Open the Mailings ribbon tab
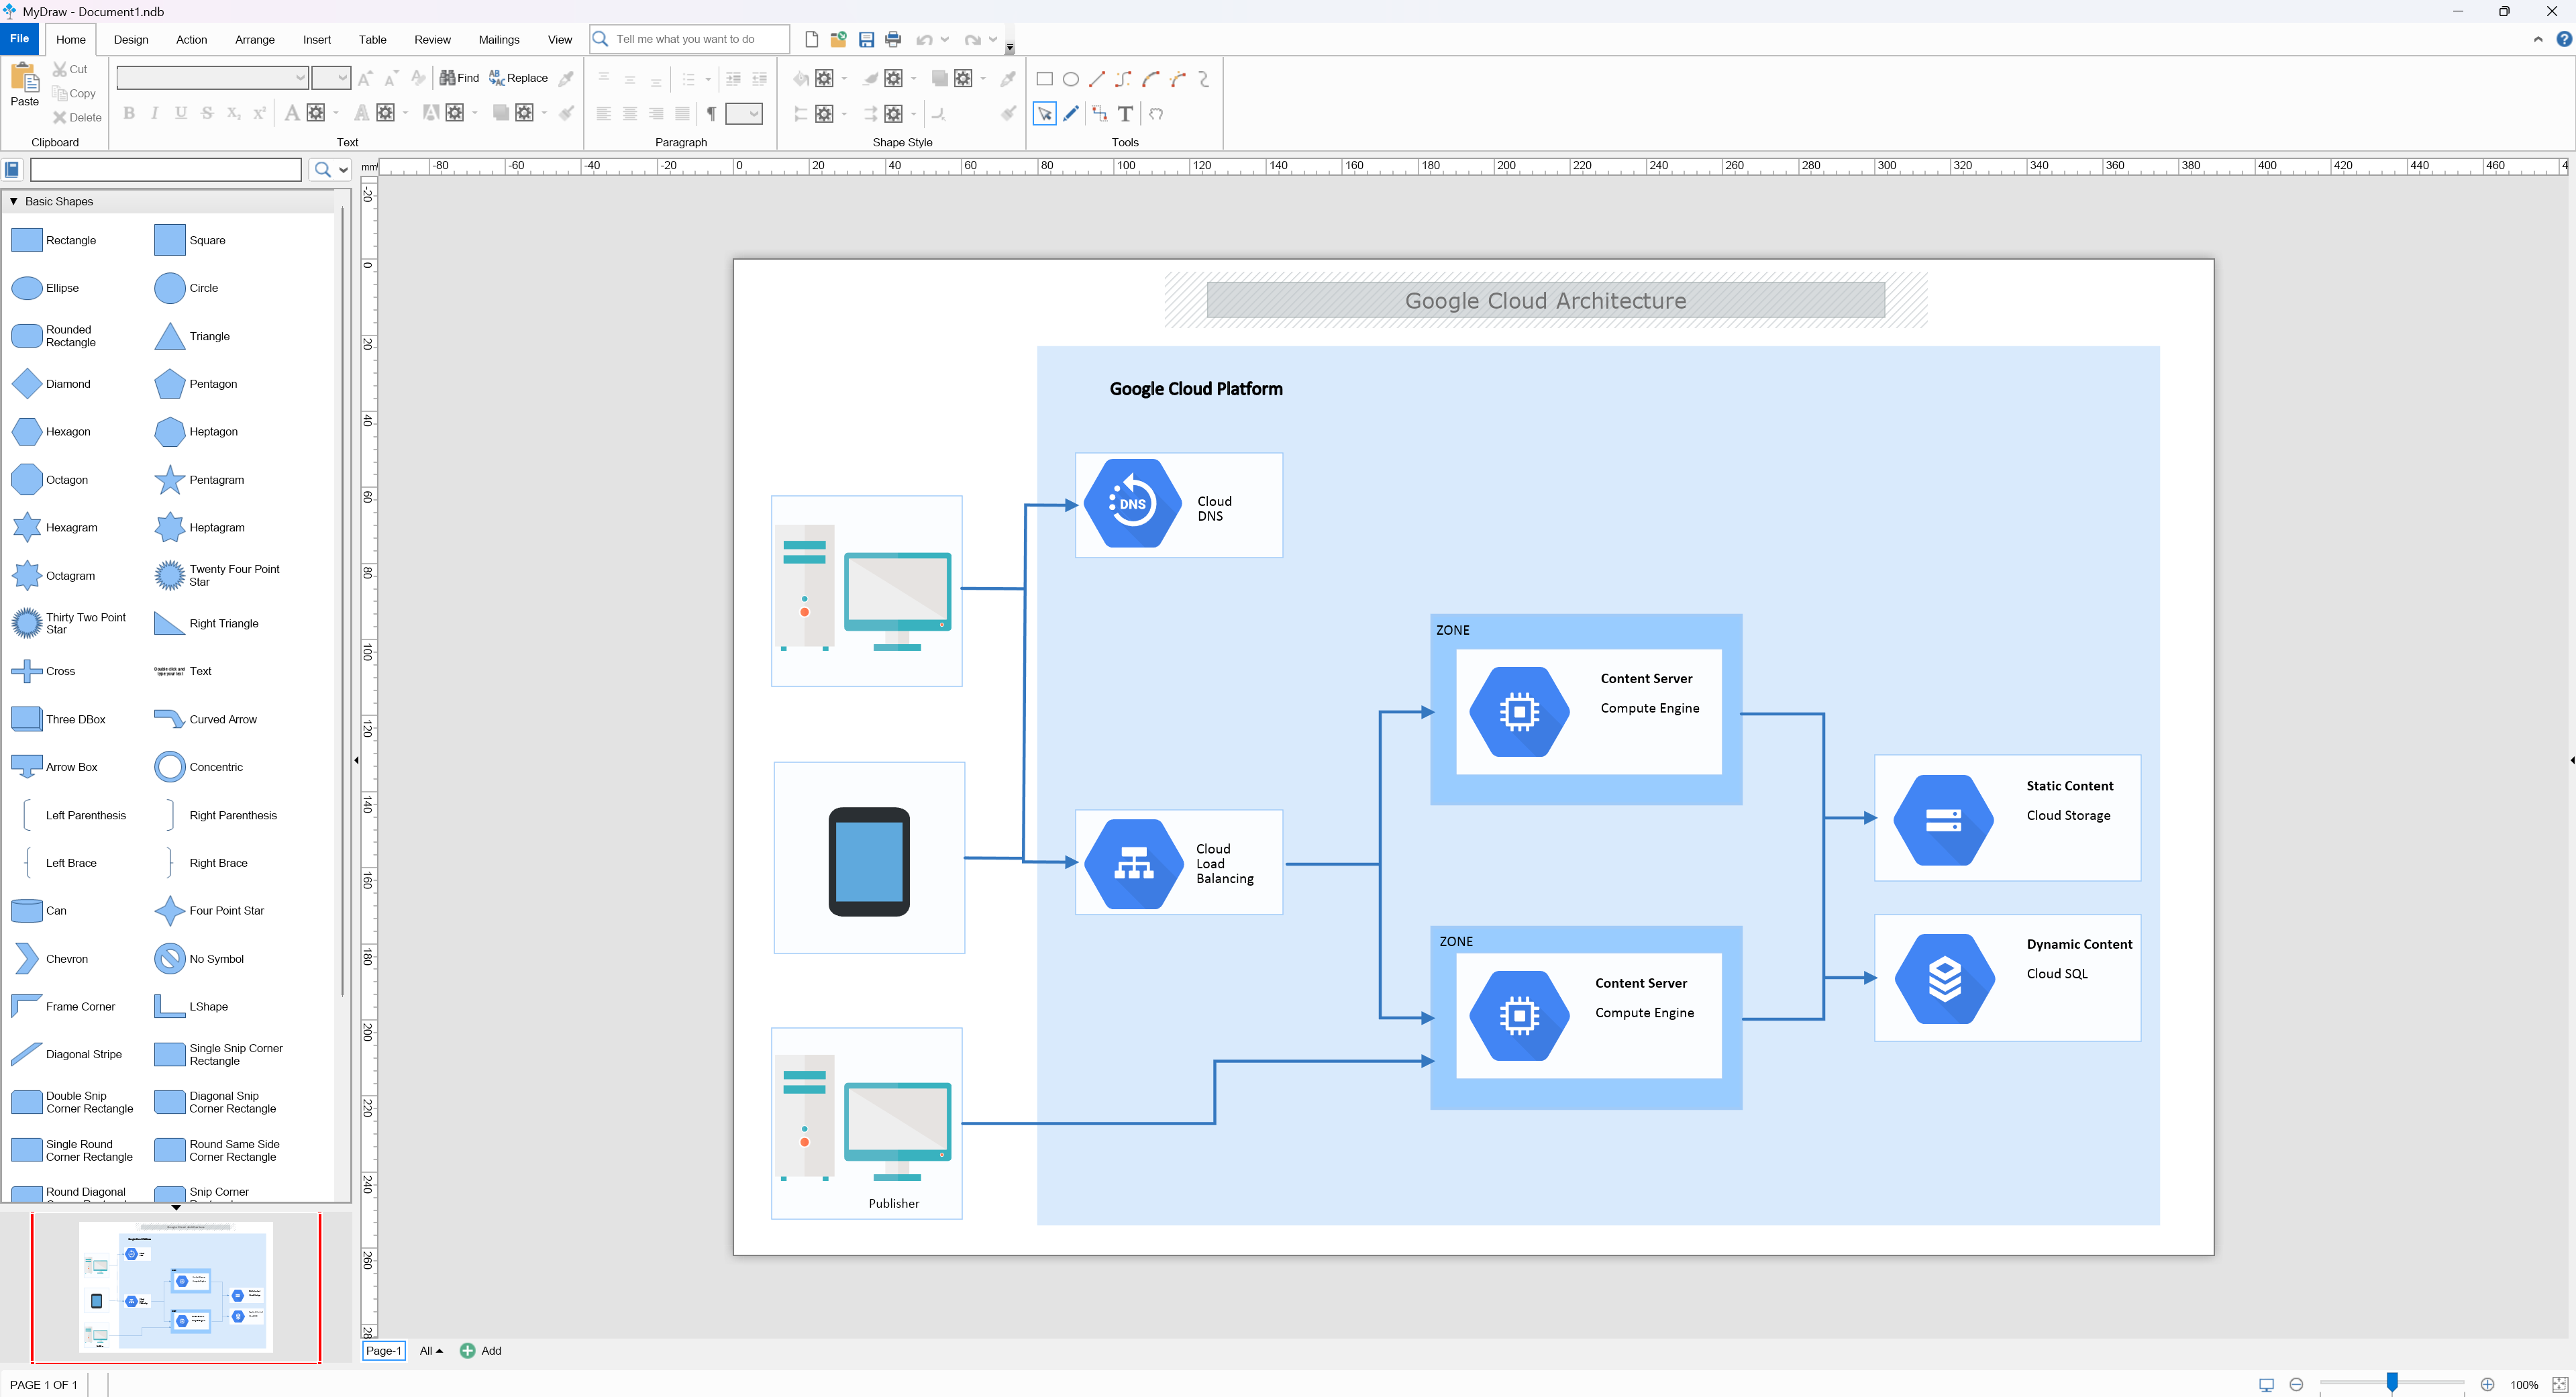Image resolution: width=2576 pixels, height=1397 pixels. pos(499,40)
